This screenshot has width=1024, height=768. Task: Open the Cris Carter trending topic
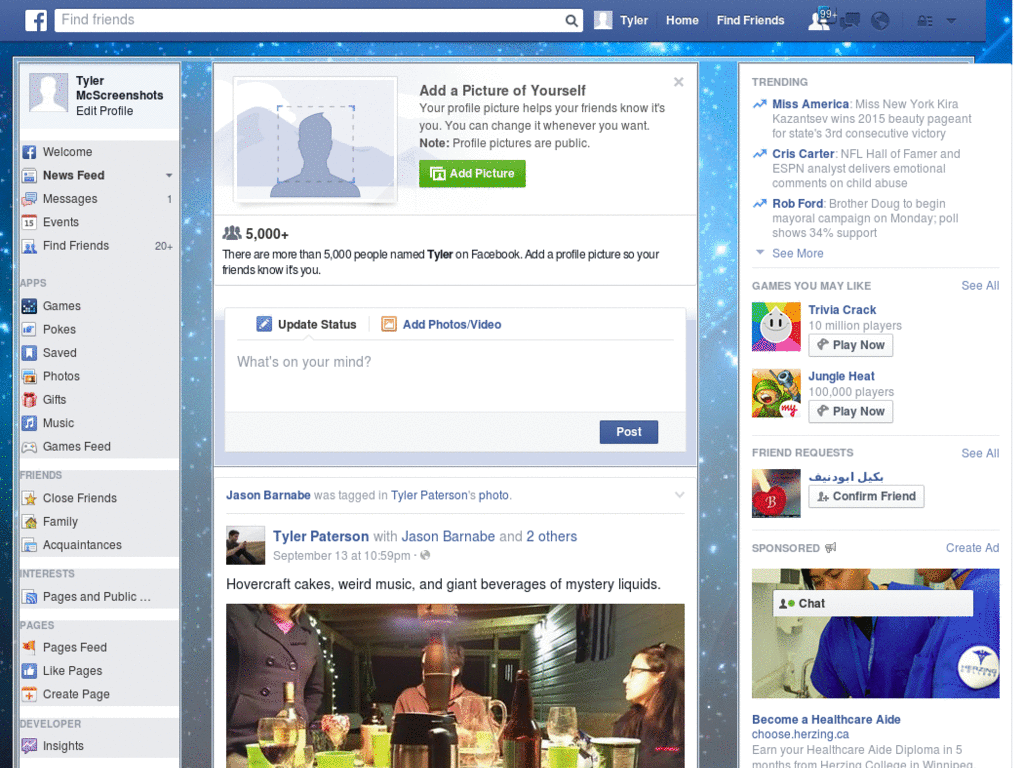click(x=803, y=154)
